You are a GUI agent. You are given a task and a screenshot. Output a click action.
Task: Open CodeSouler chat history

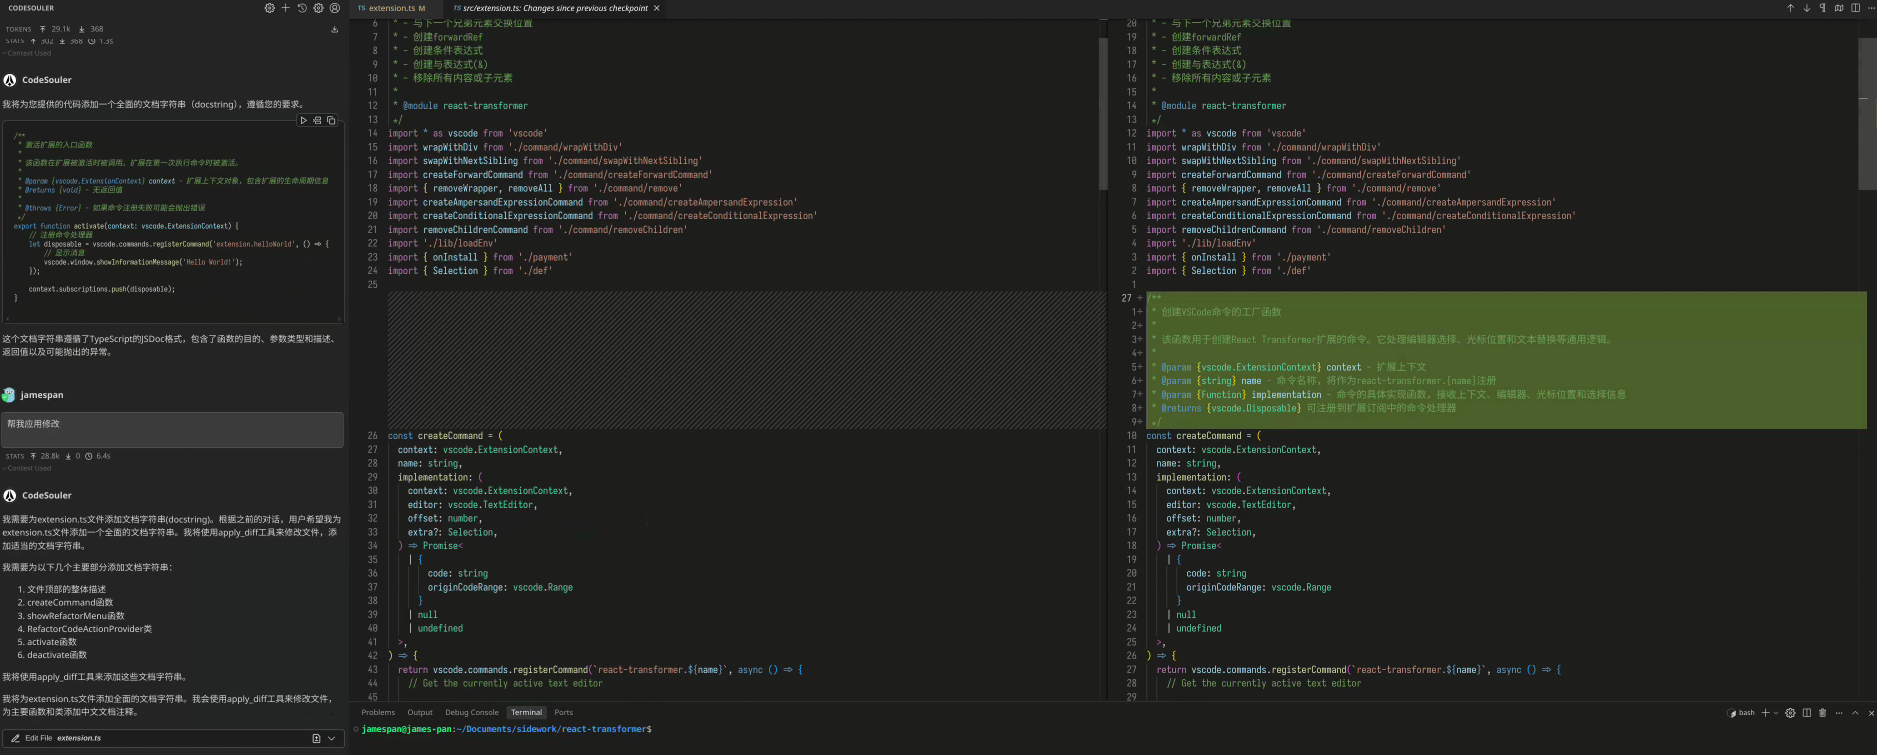tap(302, 8)
